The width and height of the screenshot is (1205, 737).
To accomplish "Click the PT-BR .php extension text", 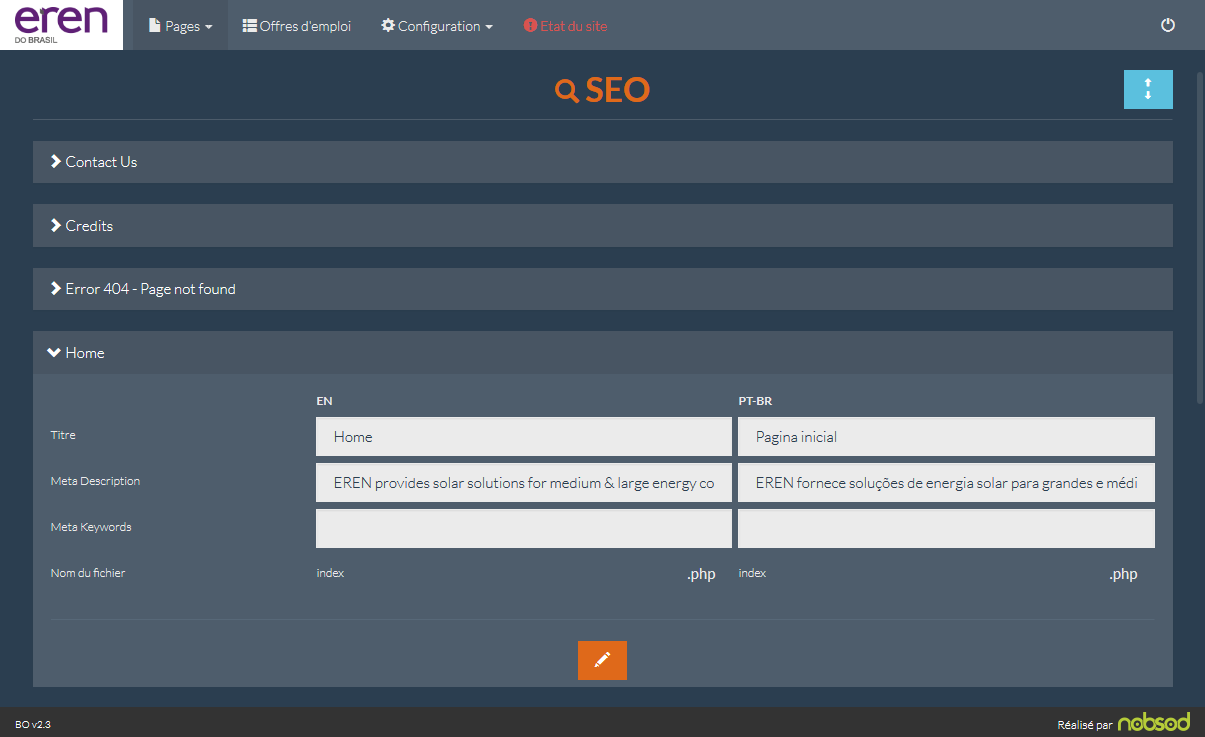I will [x=1123, y=574].
